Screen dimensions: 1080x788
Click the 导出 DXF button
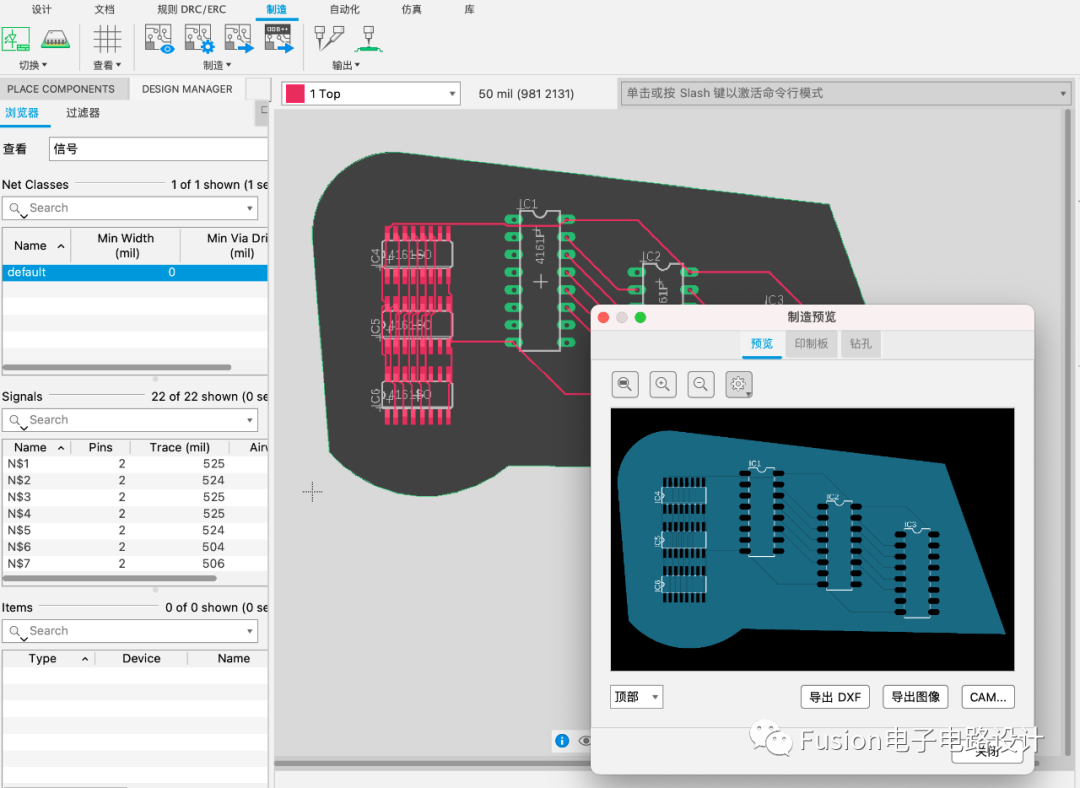pos(835,697)
